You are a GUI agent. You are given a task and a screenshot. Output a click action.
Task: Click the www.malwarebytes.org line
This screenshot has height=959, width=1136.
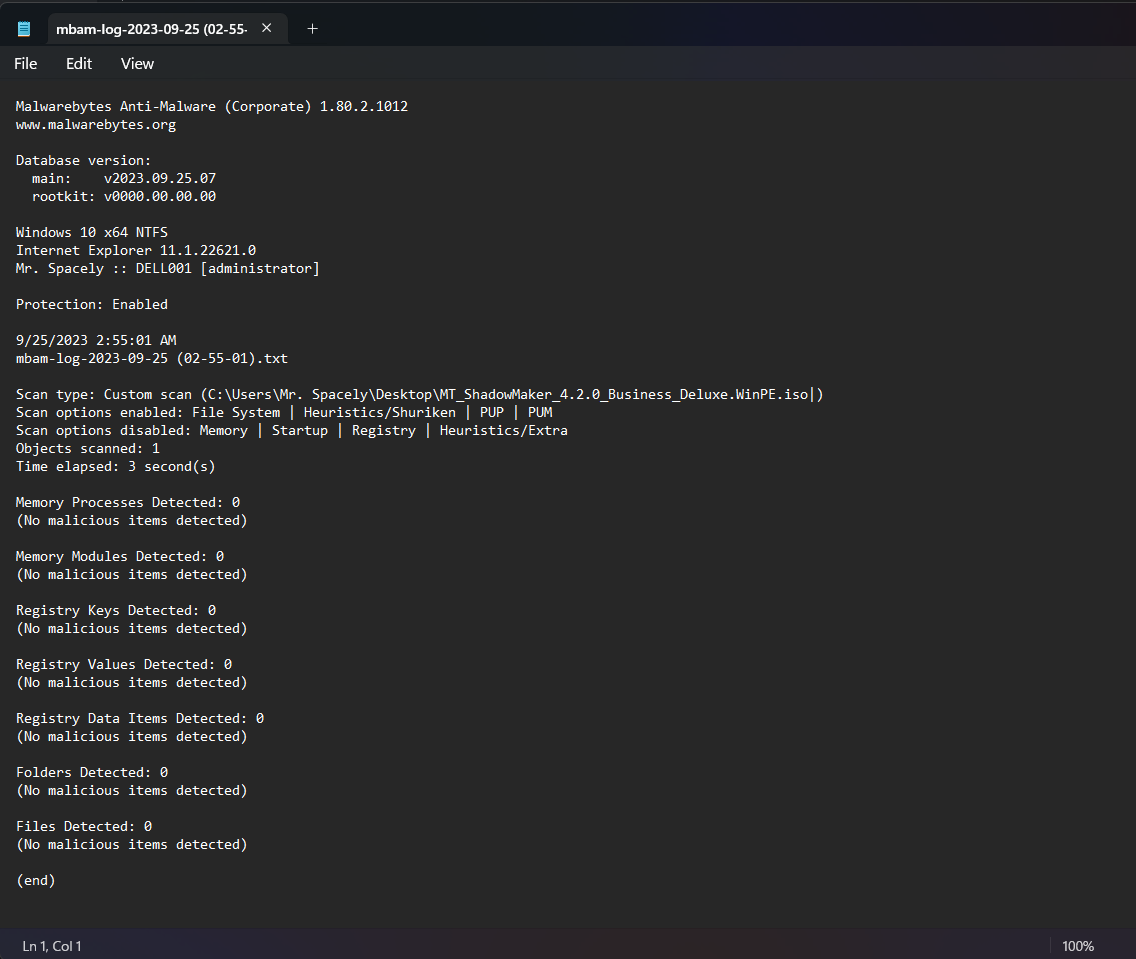pos(96,125)
